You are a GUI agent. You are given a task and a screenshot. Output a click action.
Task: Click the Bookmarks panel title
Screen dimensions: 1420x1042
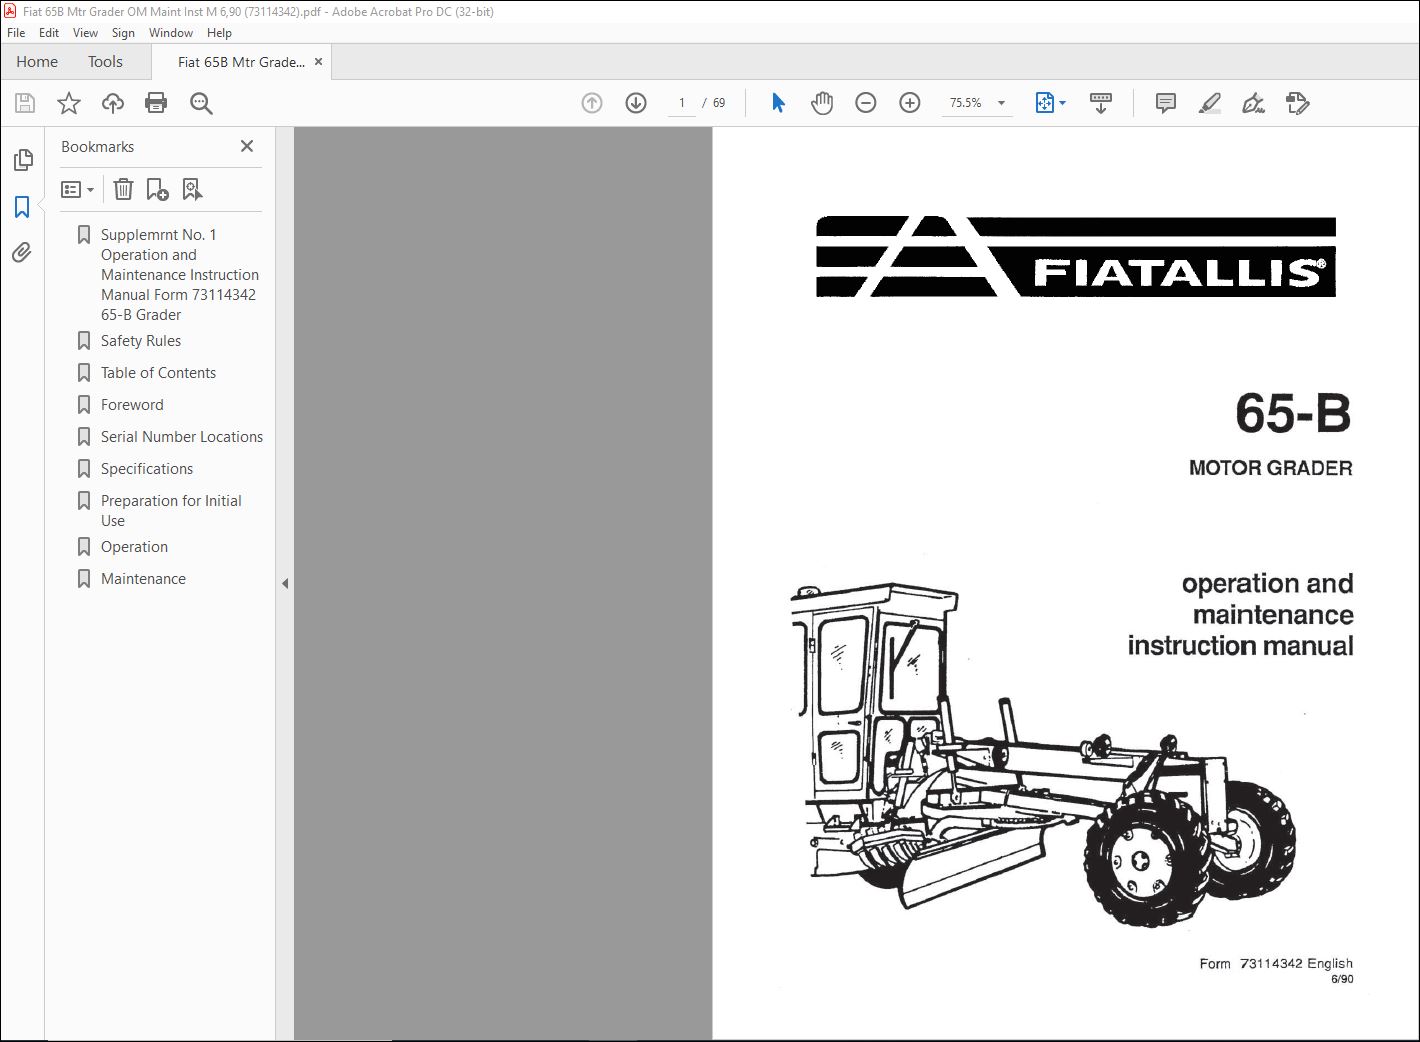pos(97,147)
